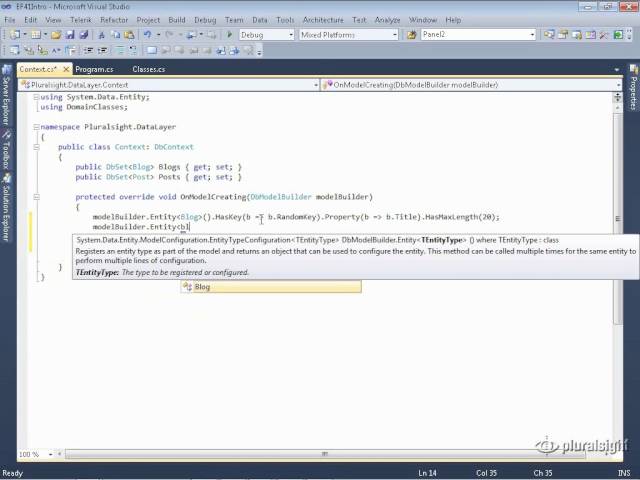
Task: Open the Solution Explorer side tab
Action: click(6, 208)
